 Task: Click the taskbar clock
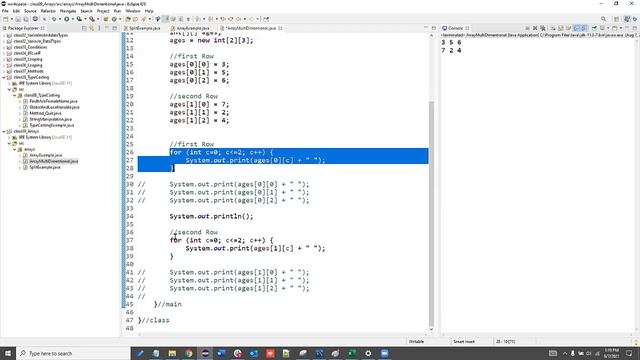[611, 353]
